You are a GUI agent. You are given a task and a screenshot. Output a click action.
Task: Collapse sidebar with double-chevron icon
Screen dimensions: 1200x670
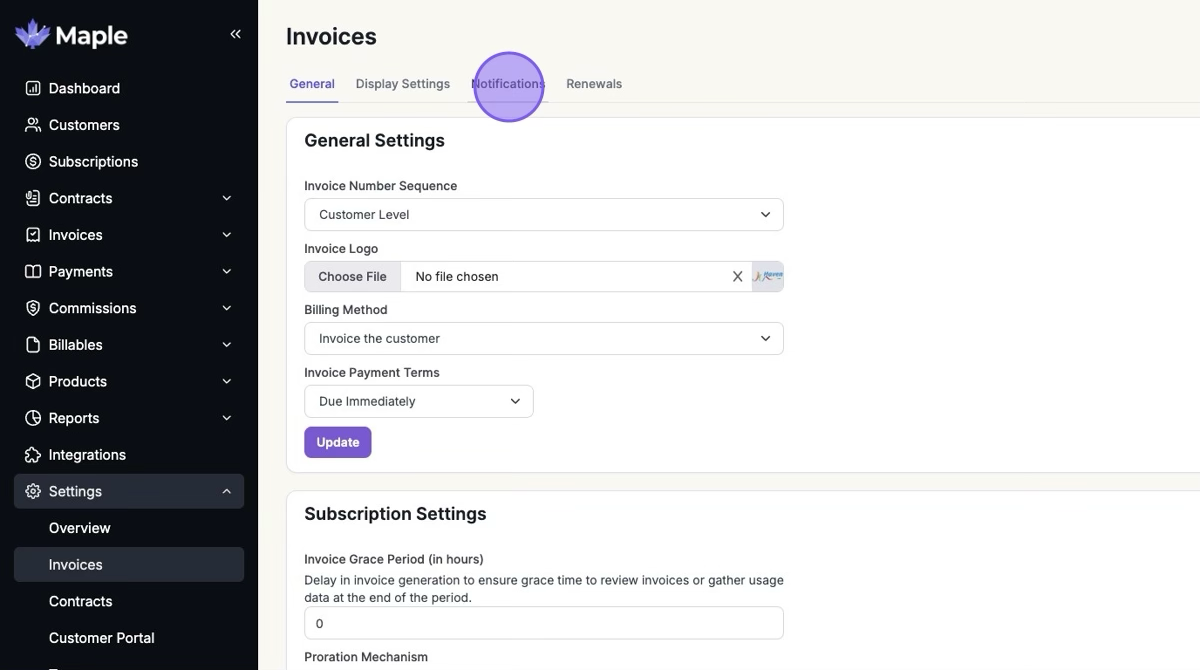click(235, 34)
